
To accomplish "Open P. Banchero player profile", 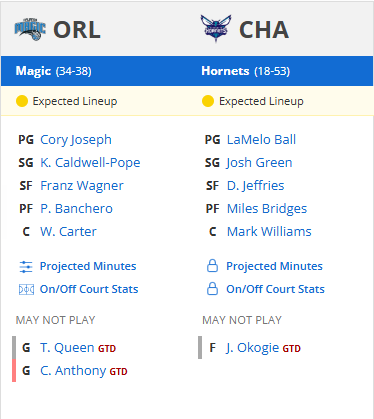I will tap(76, 209).
